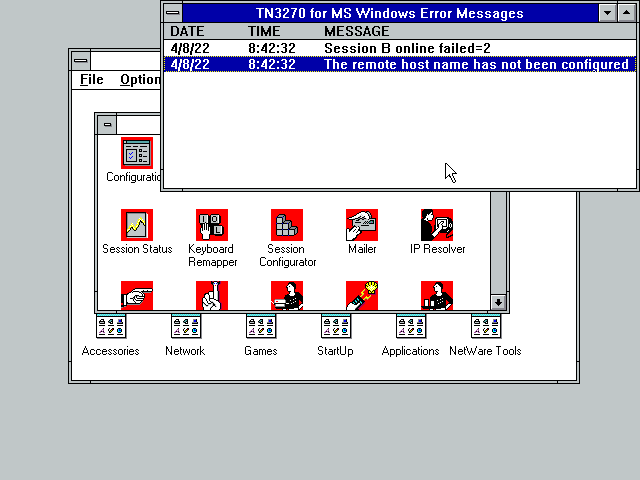Maximize the TN3270 Error Messages window
This screenshot has height=480, width=640.
point(627,13)
